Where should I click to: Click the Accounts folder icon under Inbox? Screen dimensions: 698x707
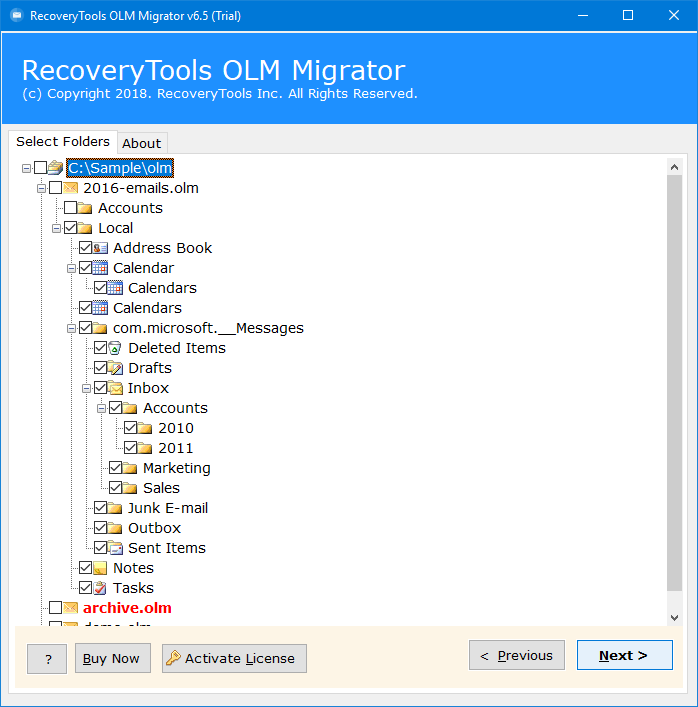[x=130, y=408]
